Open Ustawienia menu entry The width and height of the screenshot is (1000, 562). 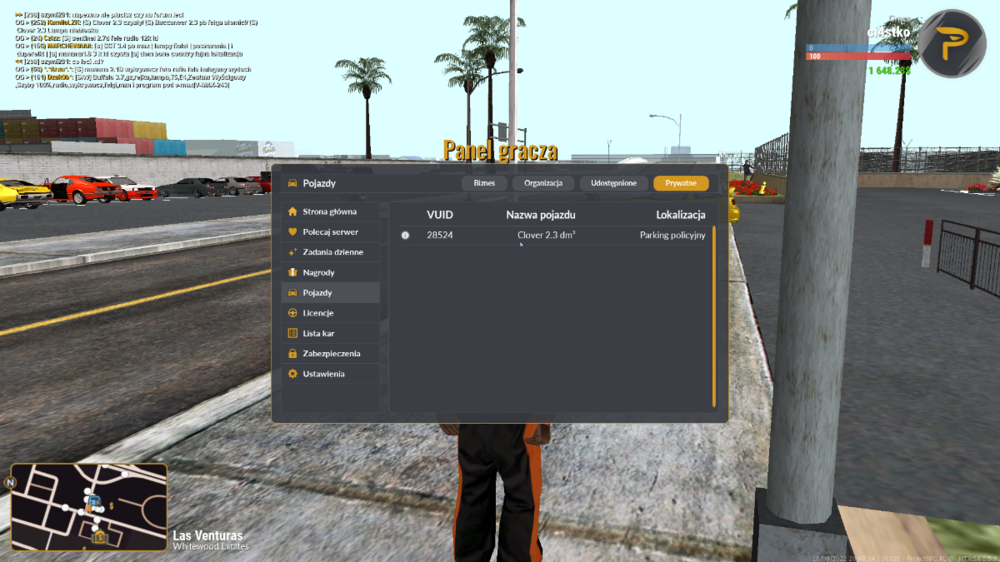331,374
